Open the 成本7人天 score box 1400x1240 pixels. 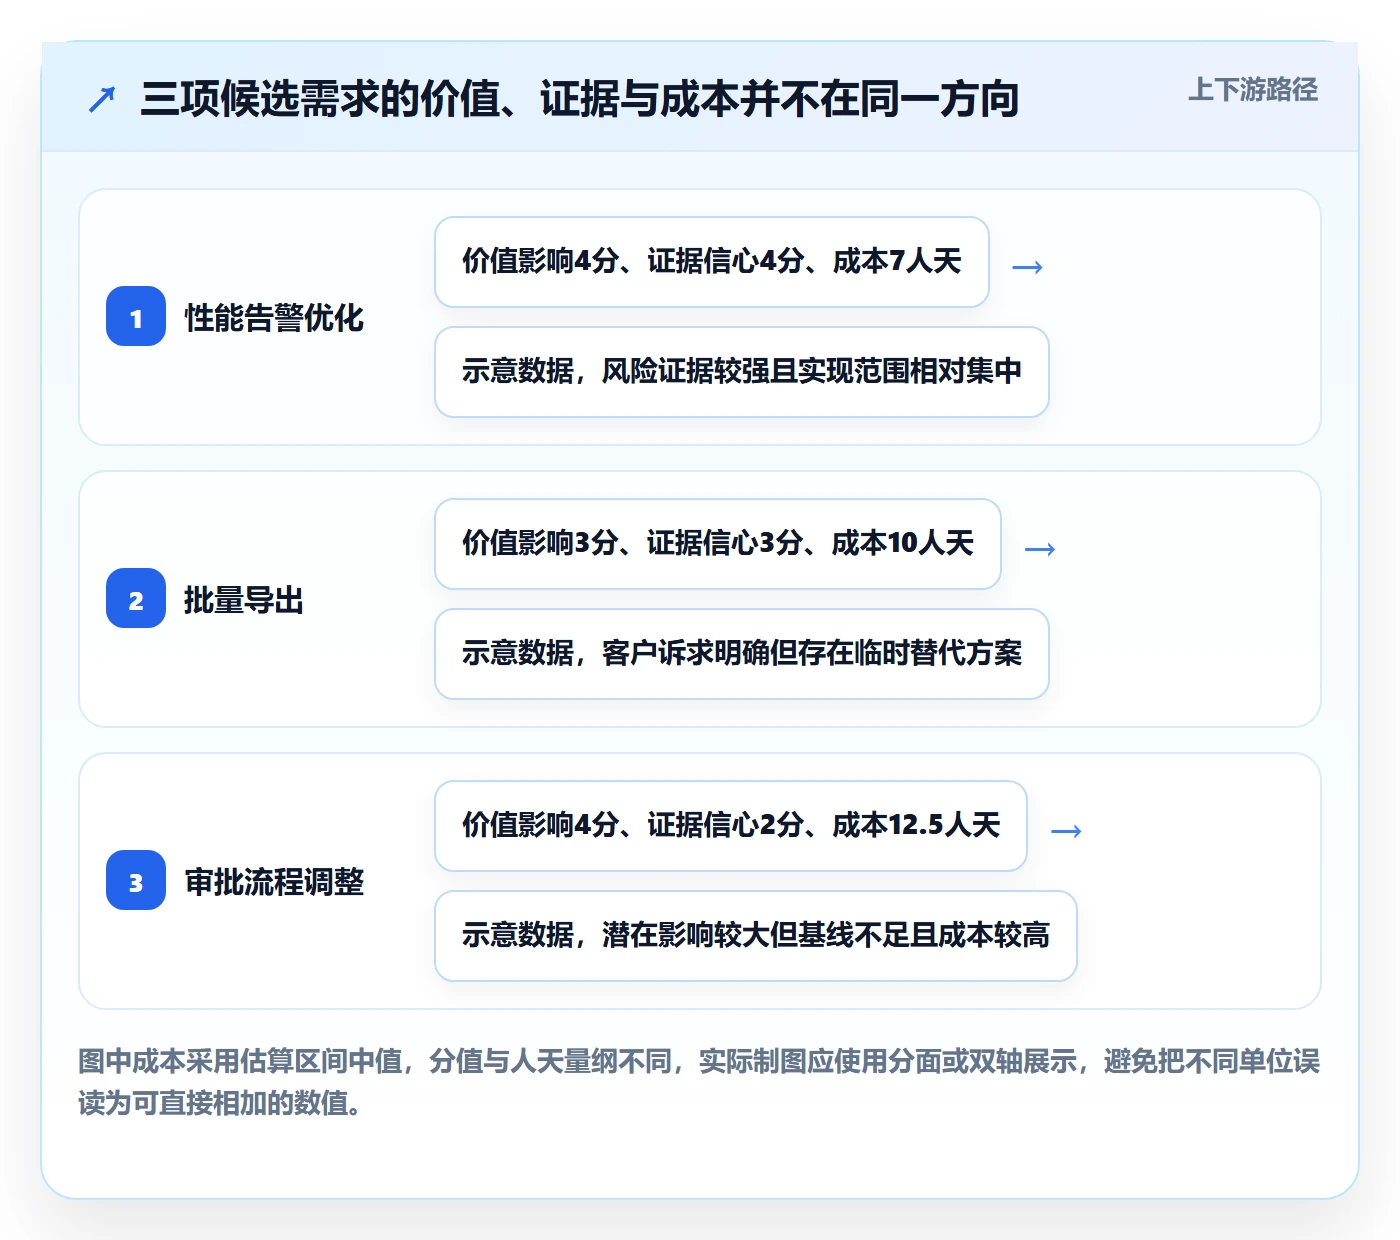[712, 262]
